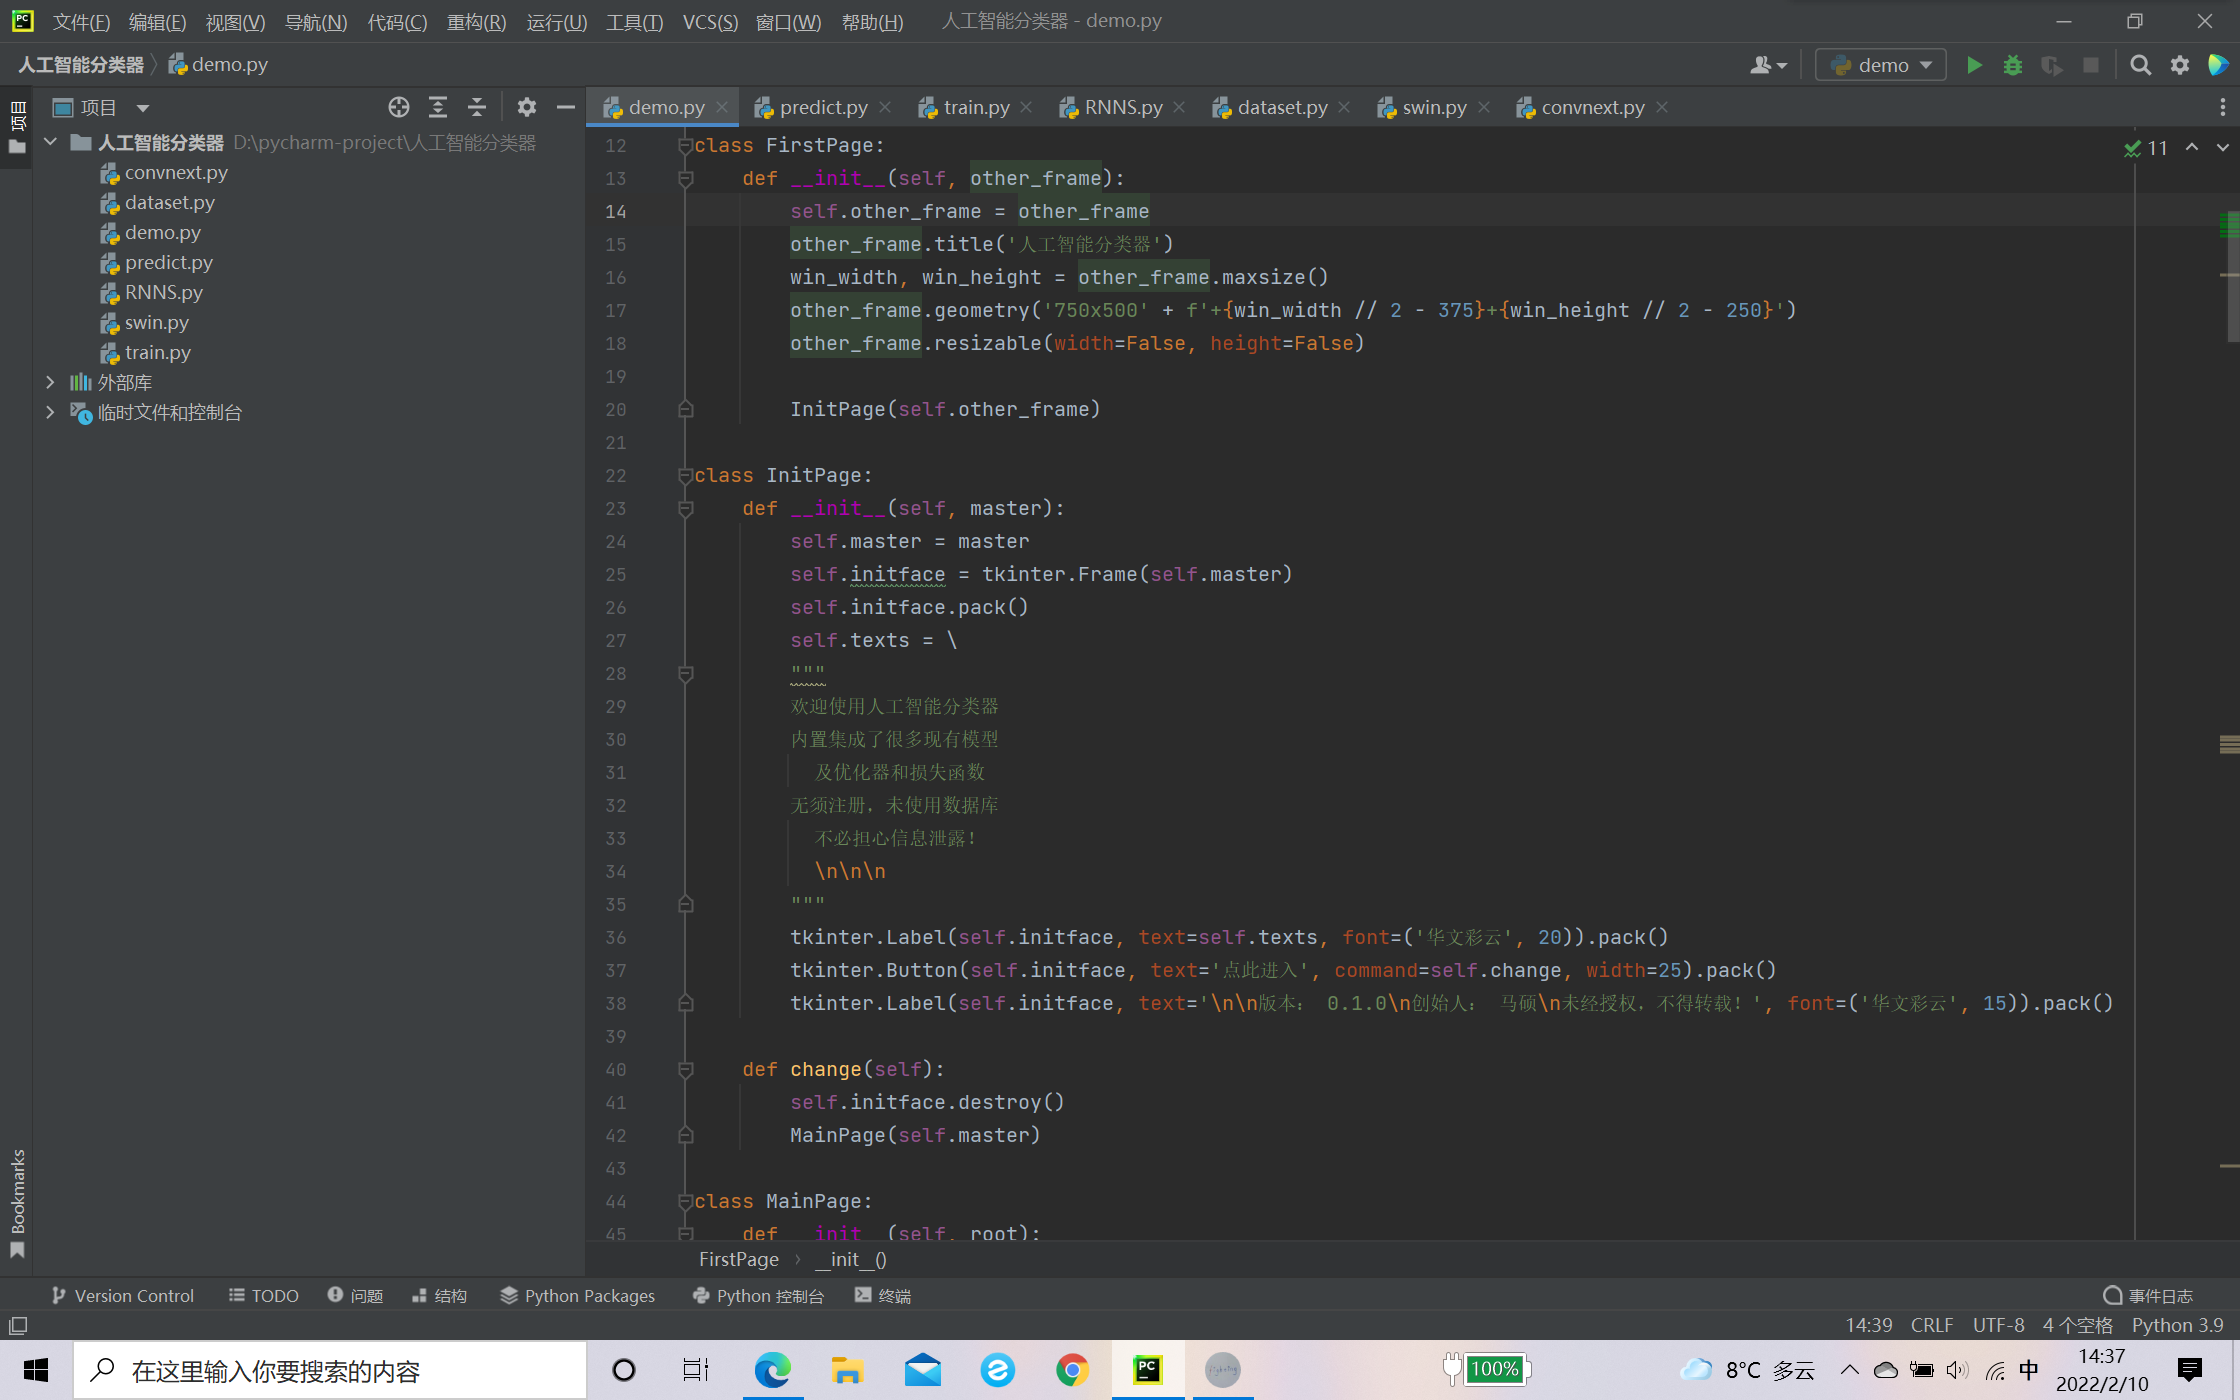This screenshot has width=2240, height=1400.
Task: Expand all in project tree toolbar
Action: tap(438, 107)
